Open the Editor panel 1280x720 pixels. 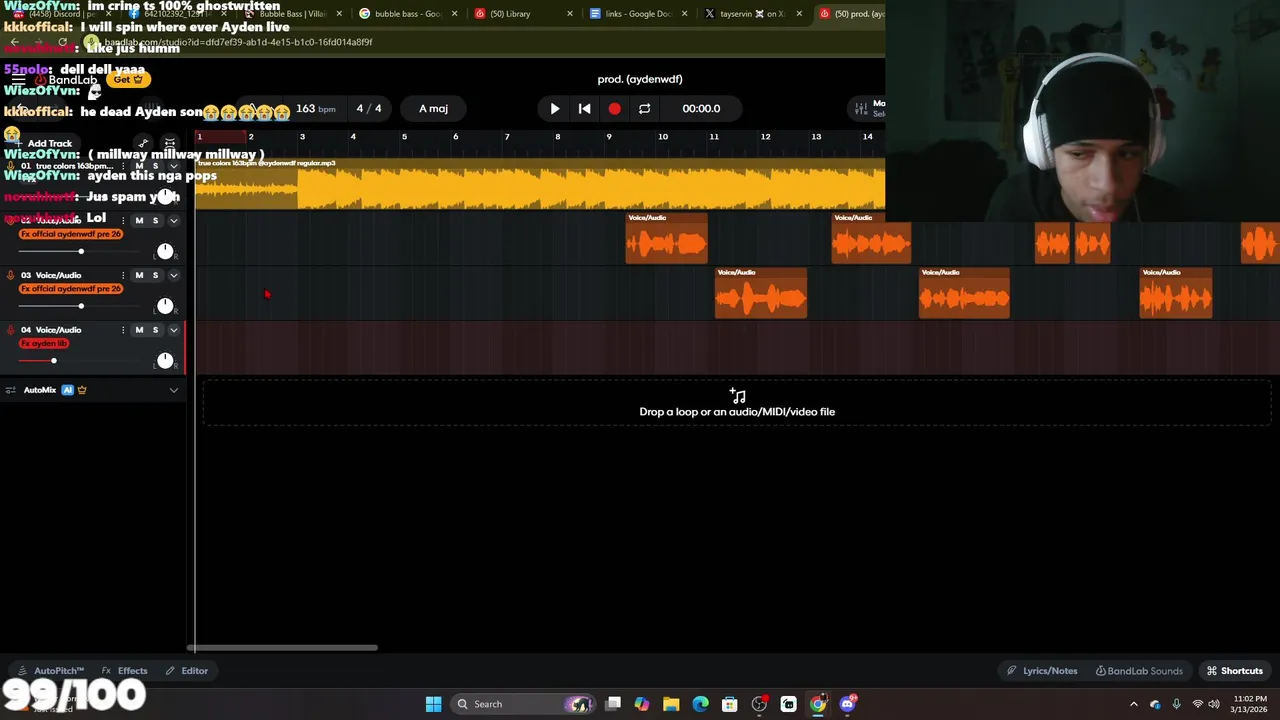click(x=187, y=671)
